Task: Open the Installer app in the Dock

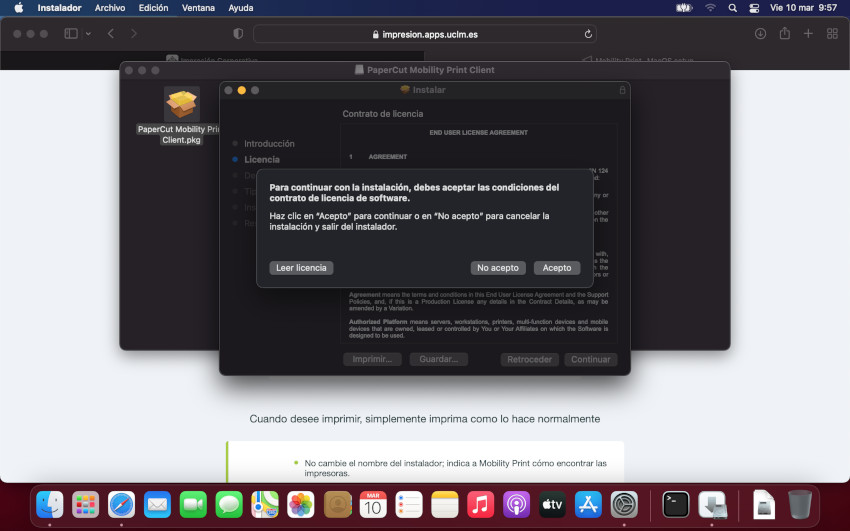Action: (712, 505)
